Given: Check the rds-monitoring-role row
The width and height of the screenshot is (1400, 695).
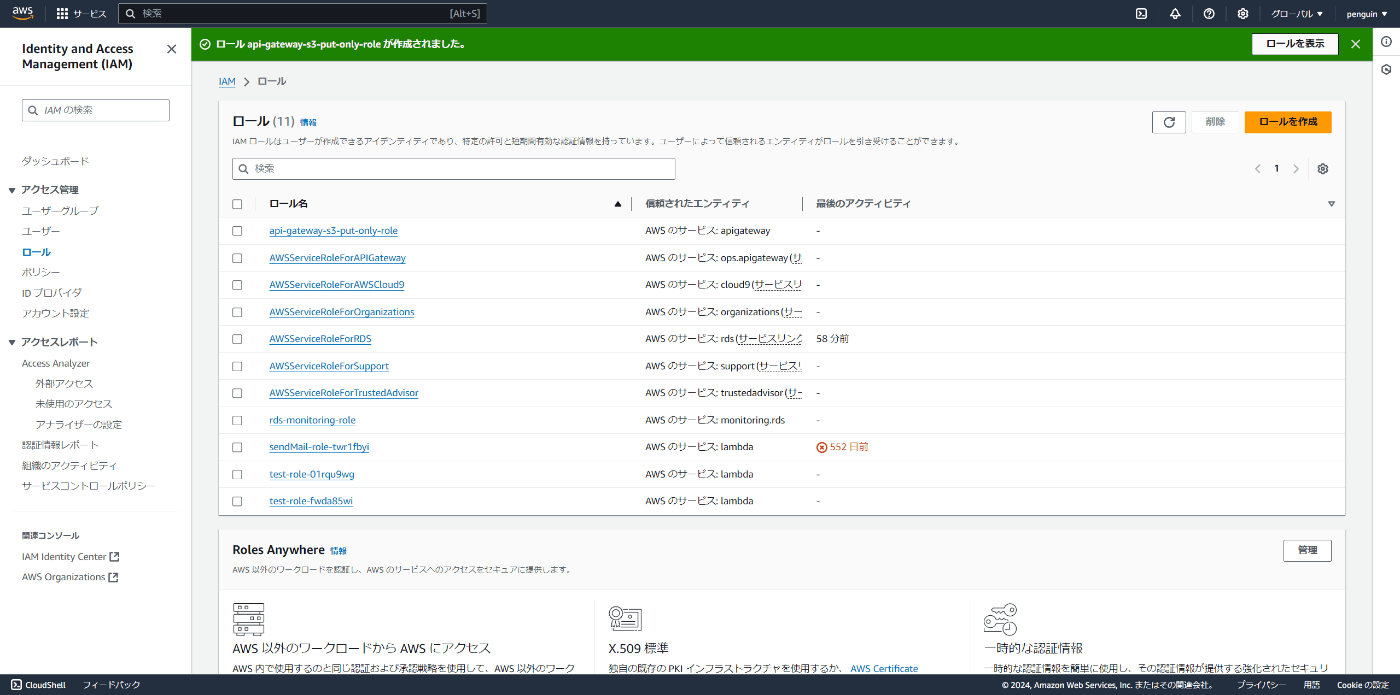Looking at the screenshot, I should [x=237, y=420].
